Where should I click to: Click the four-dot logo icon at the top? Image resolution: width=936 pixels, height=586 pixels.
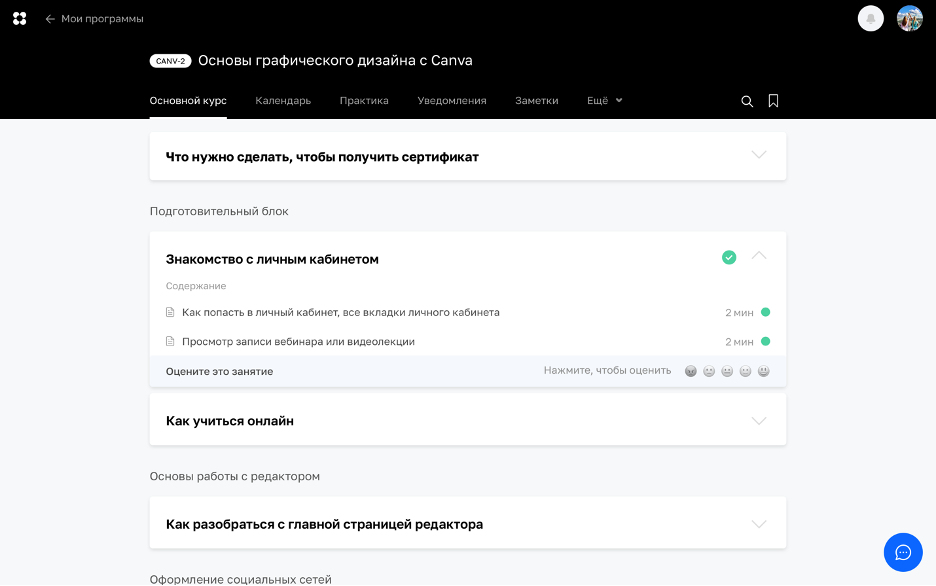20,18
